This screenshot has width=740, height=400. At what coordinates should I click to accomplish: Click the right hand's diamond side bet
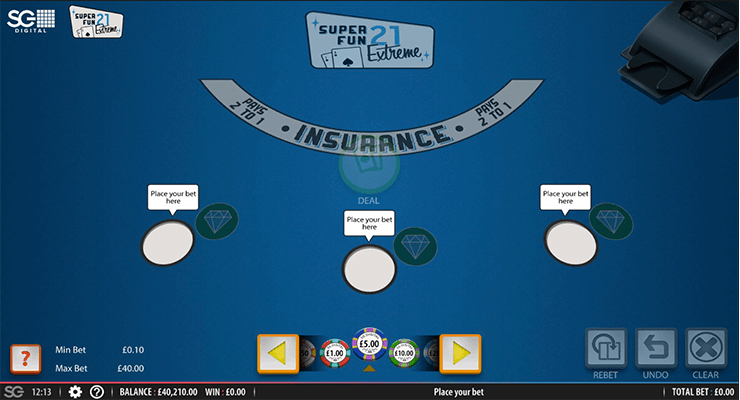point(611,221)
